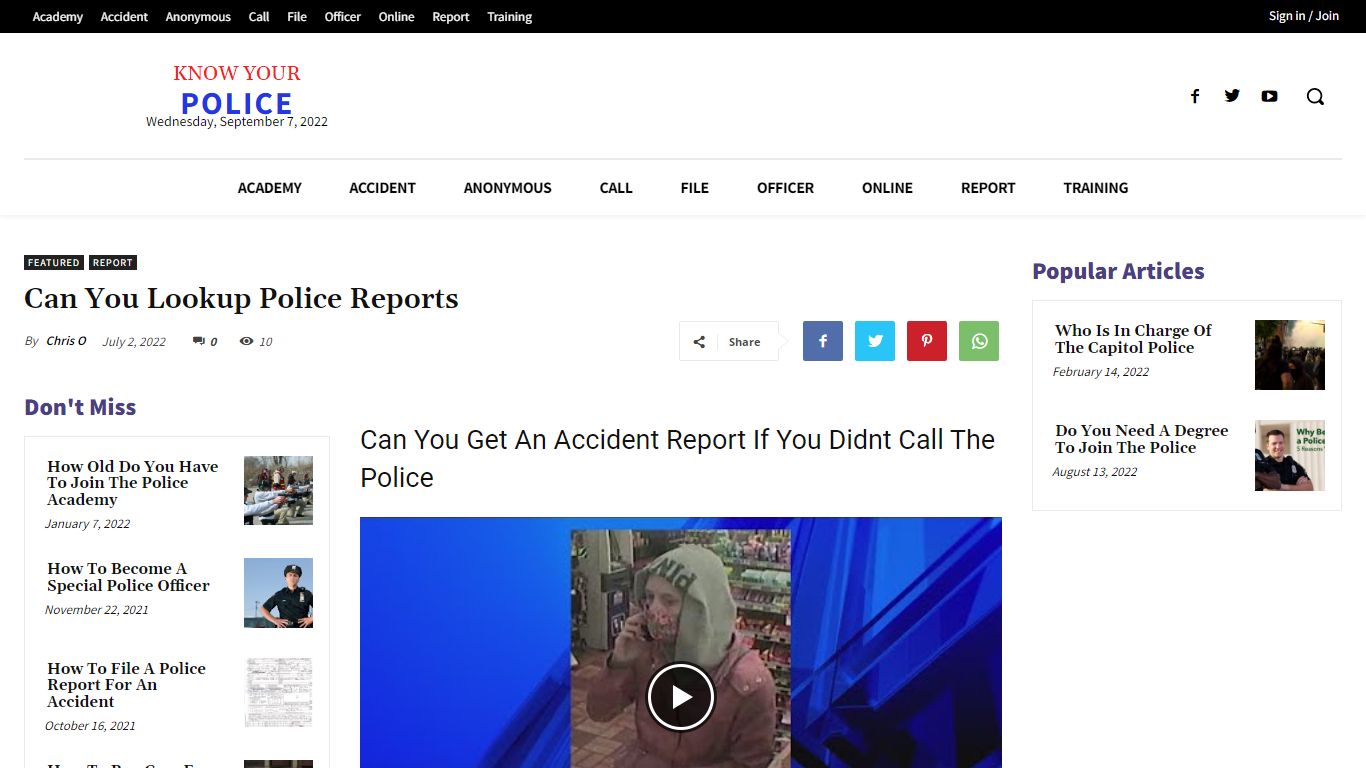Select the FEATURED category tag
This screenshot has height=768, width=1366.
point(54,263)
